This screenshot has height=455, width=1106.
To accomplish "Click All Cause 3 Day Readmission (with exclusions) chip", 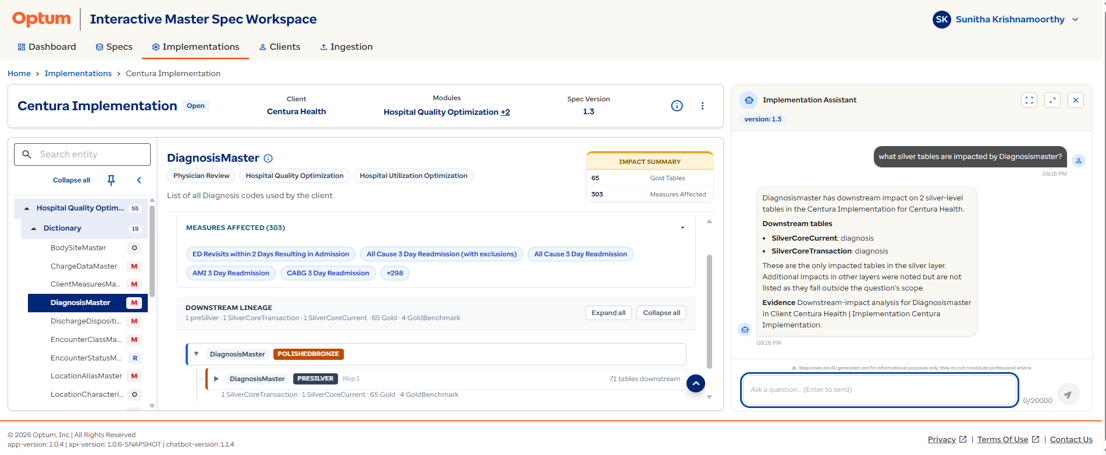I will tap(442, 254).
